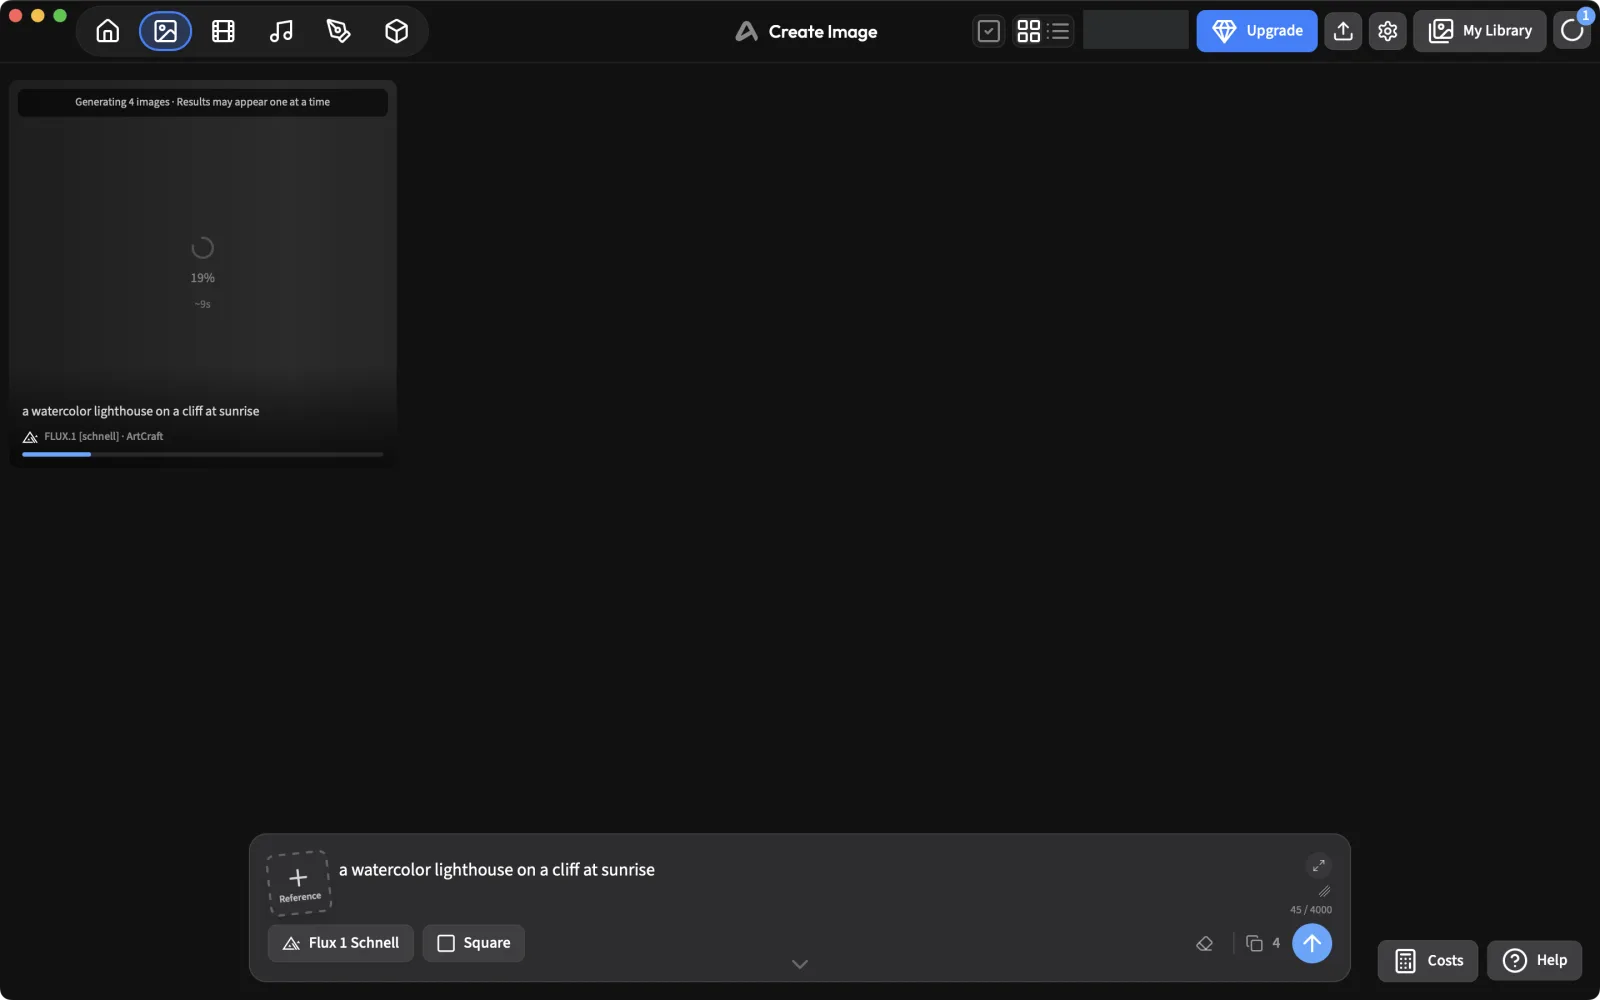The width and height of the screenshot is (1600, 1000).
Task: Clear prompt with the eraser icon
Action: [1204, 943]
